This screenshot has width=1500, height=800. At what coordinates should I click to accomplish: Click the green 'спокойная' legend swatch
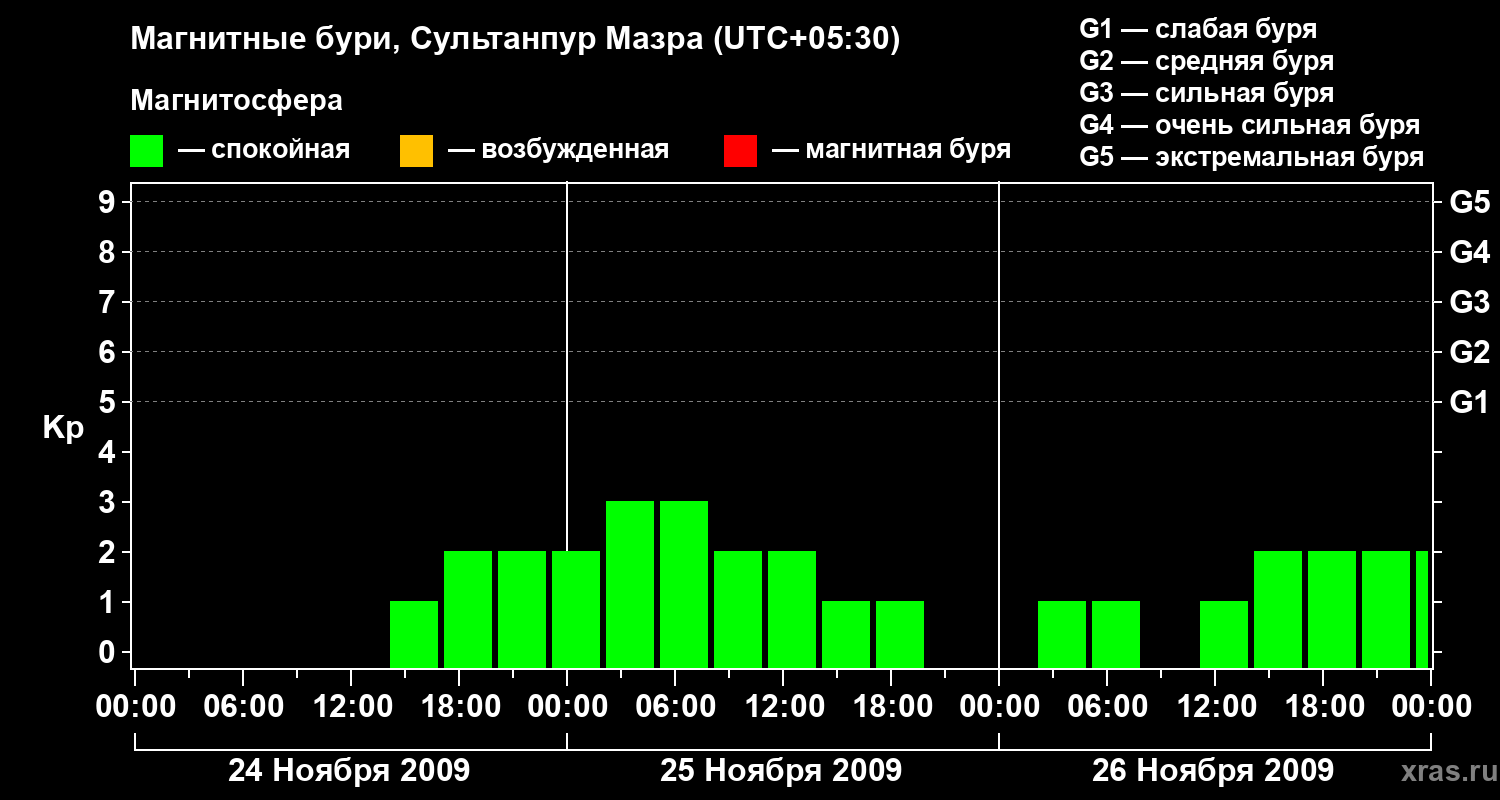(146, 151)
